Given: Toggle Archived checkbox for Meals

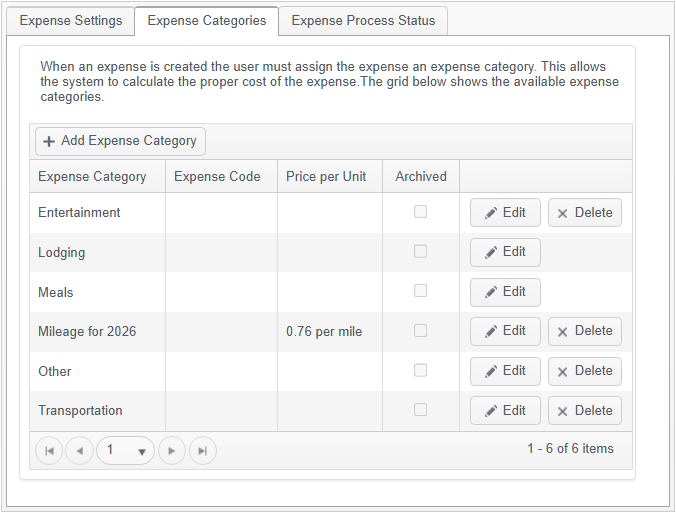Looking at the screenshot, I should click(x=420, y=291).
